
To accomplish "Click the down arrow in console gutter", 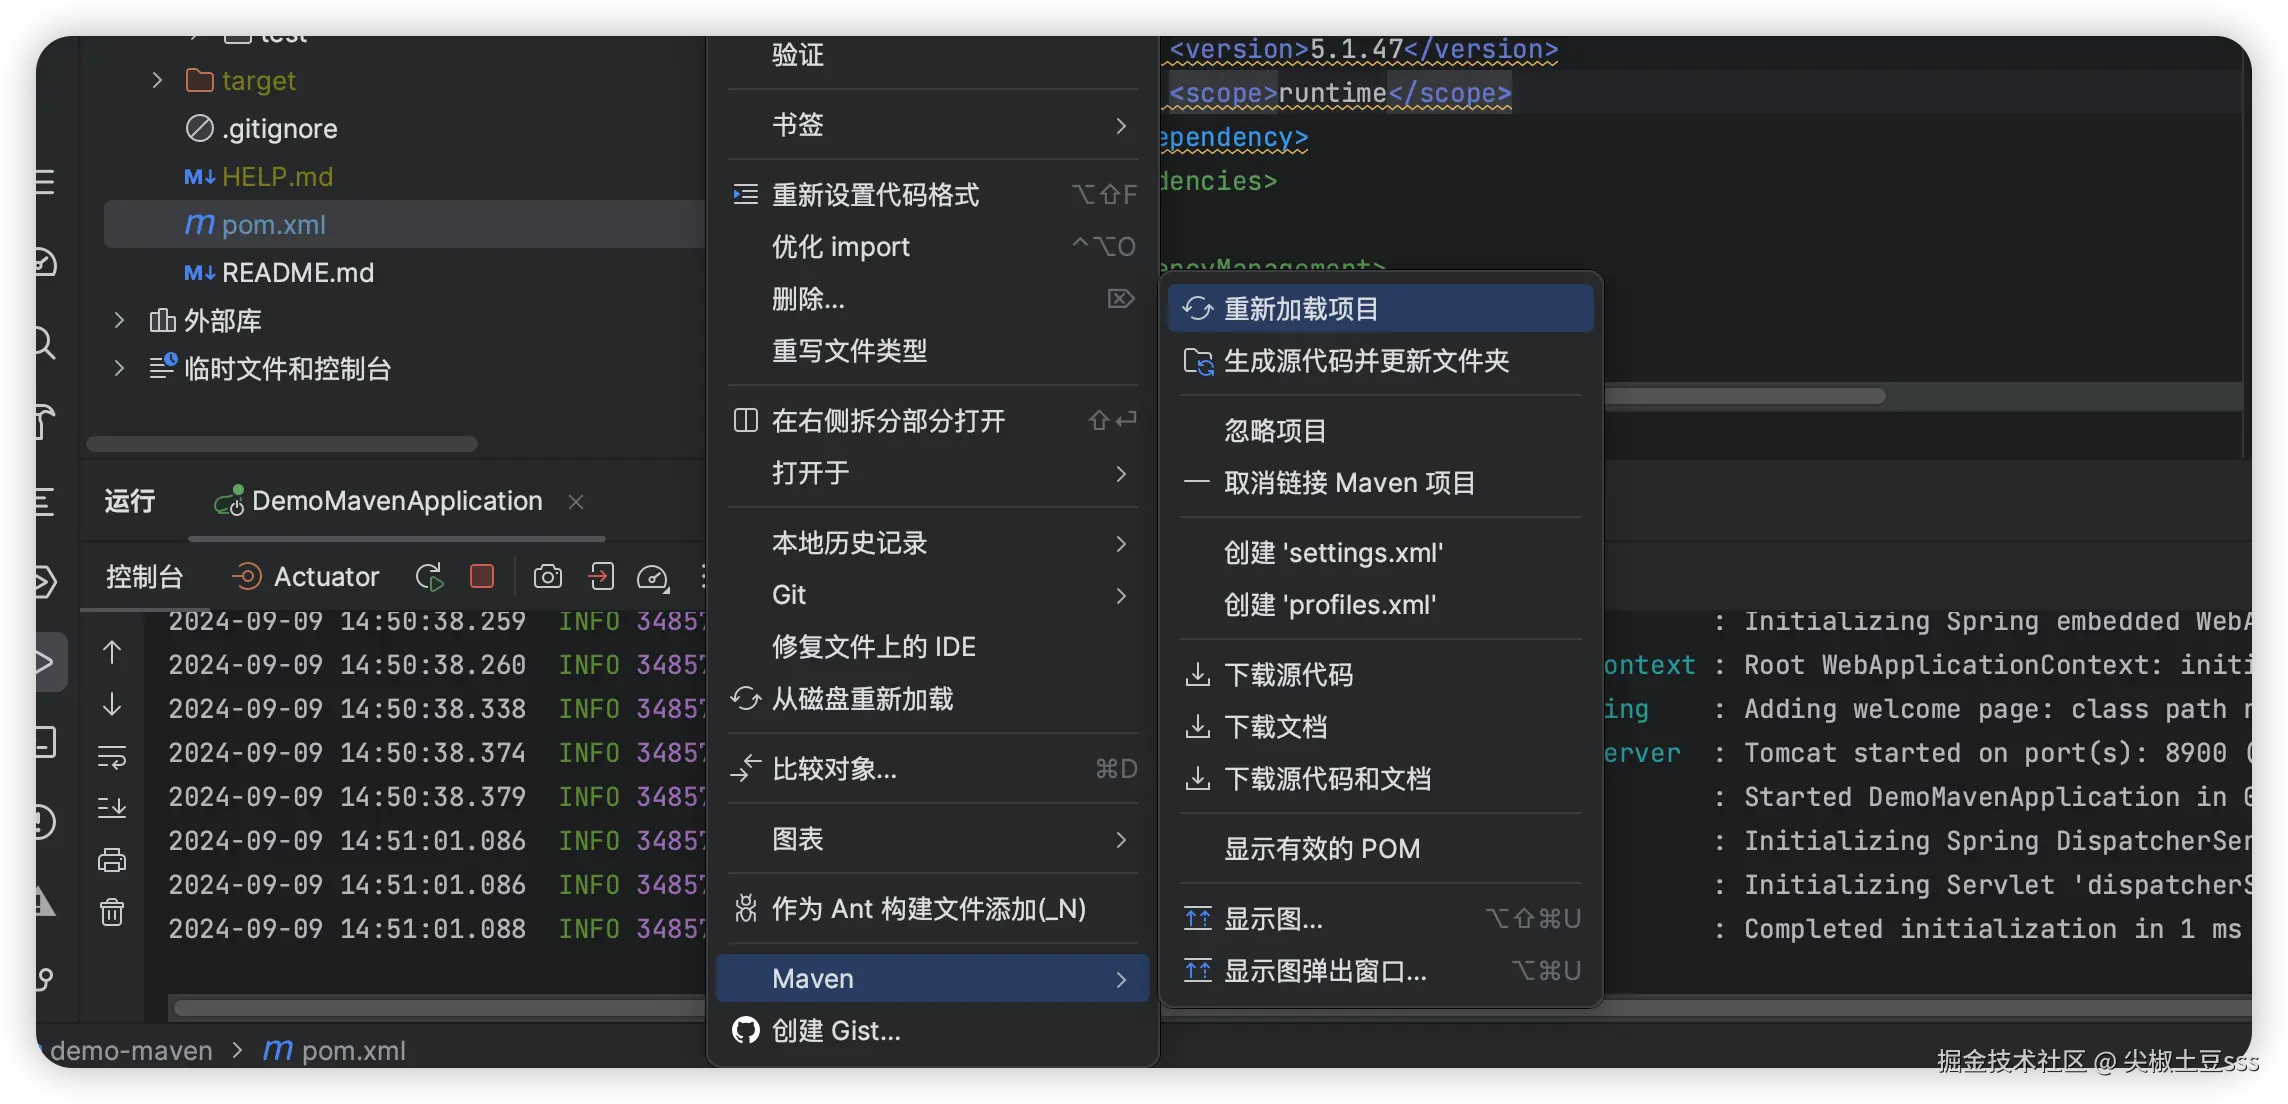I will (112, 704).
